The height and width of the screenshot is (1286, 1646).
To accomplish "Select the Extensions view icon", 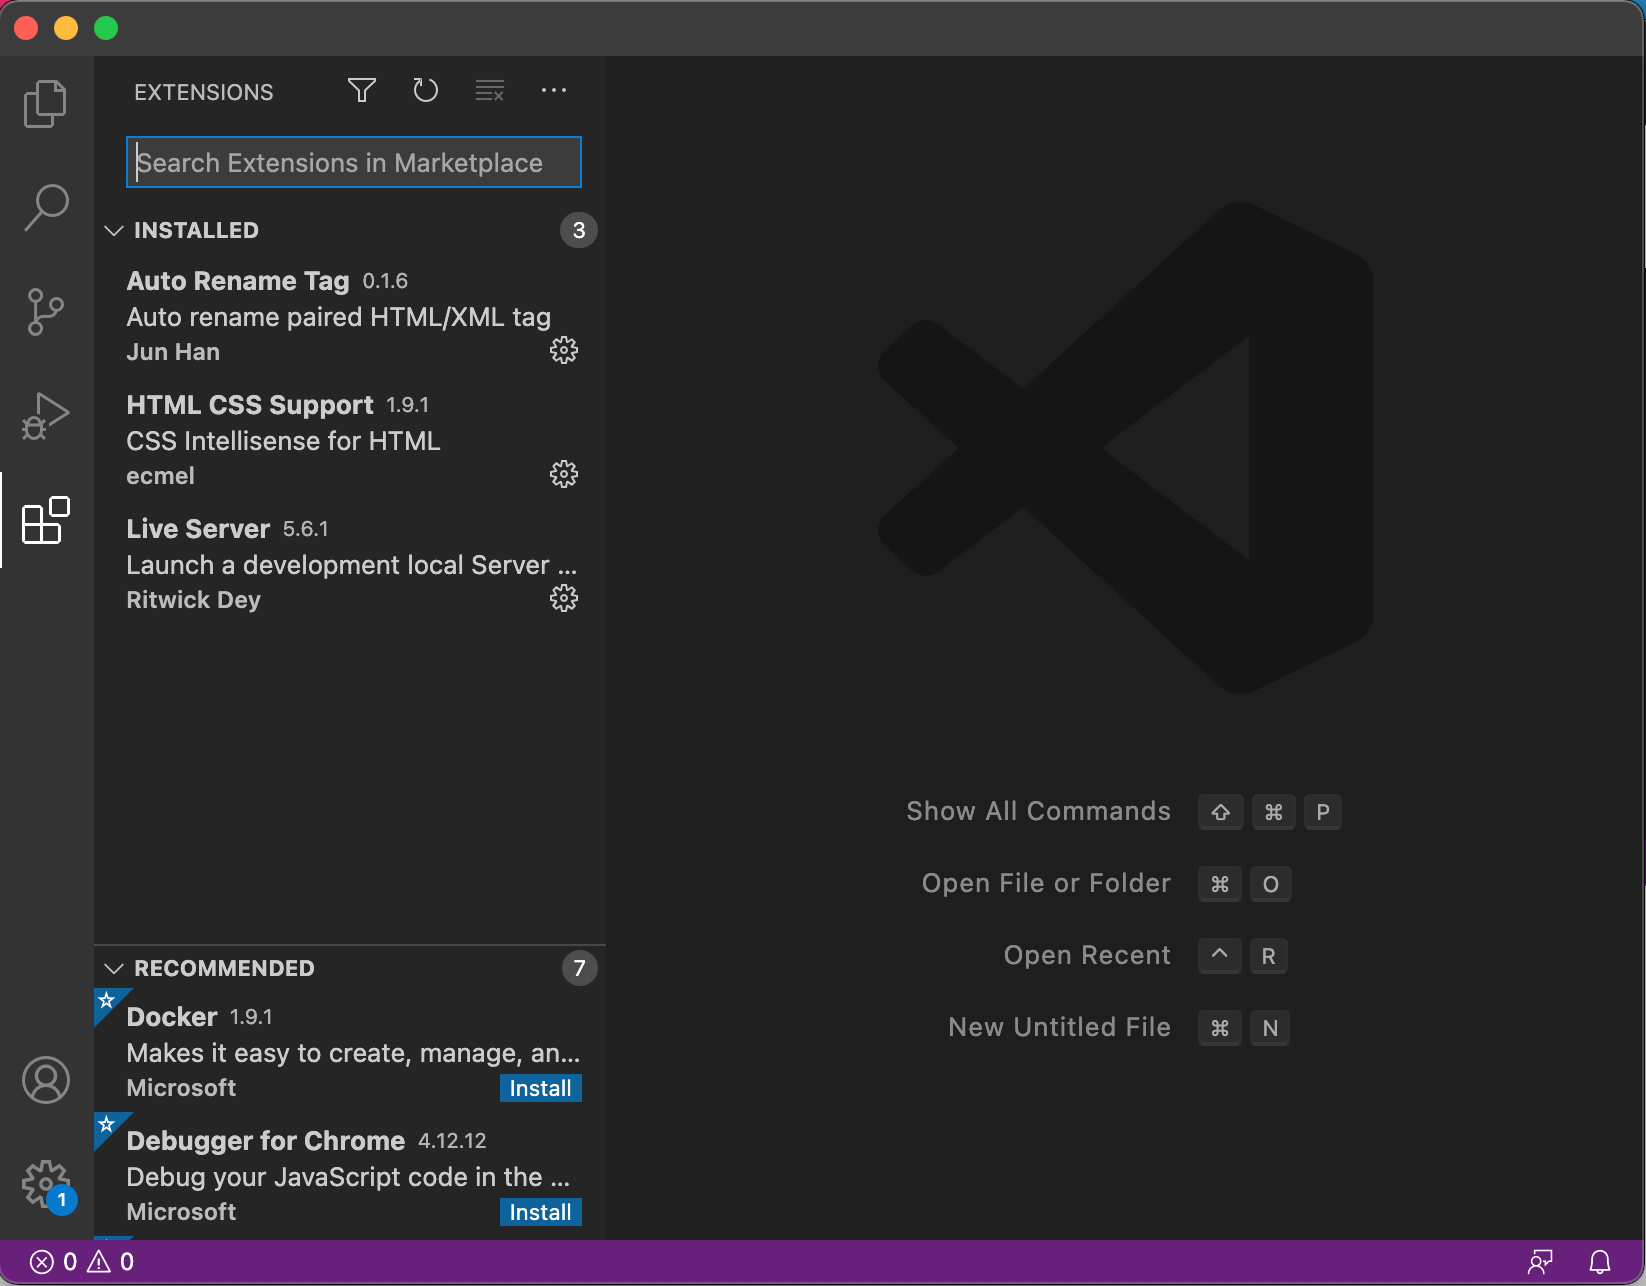I will coord(46,520).
